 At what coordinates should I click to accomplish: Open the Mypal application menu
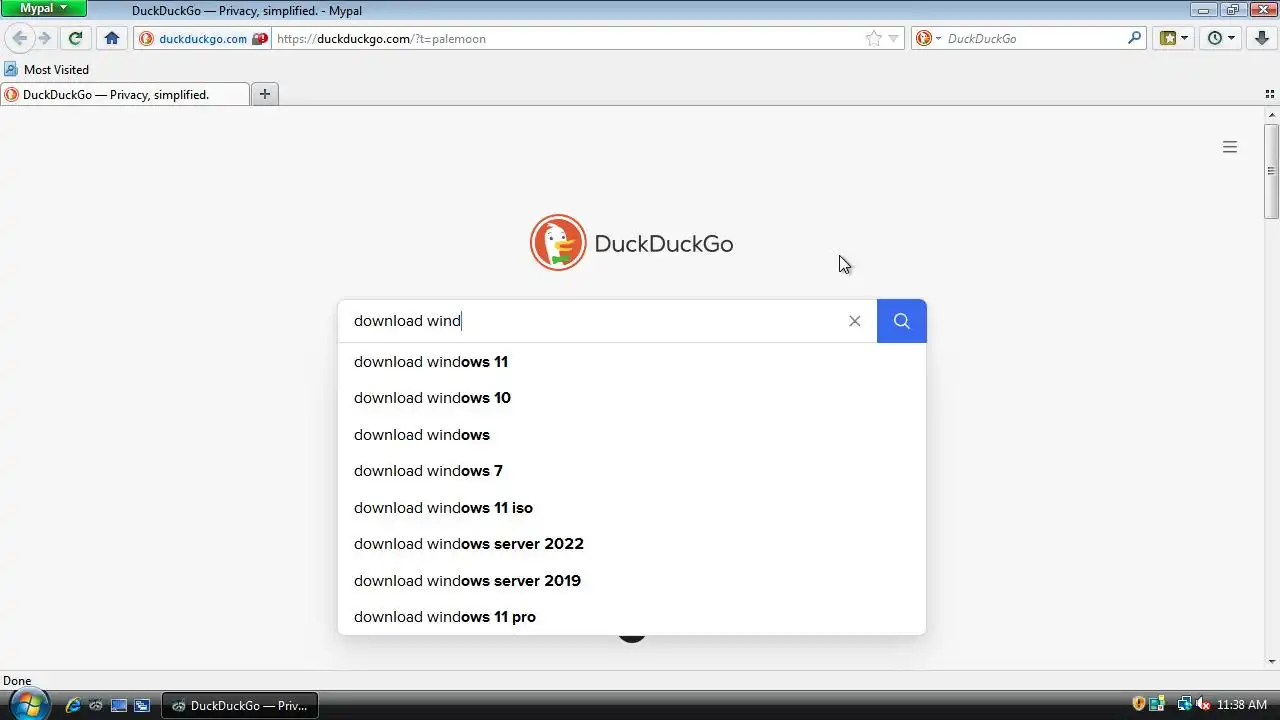click(x=44, y=8)
